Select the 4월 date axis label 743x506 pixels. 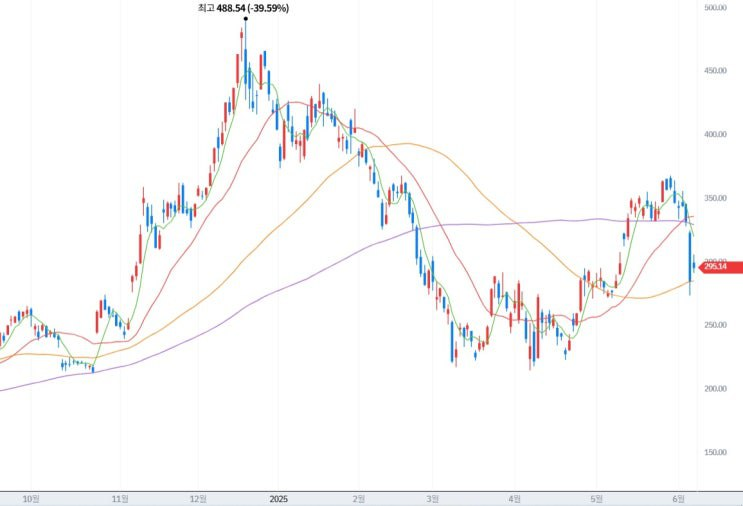[515, 498]
